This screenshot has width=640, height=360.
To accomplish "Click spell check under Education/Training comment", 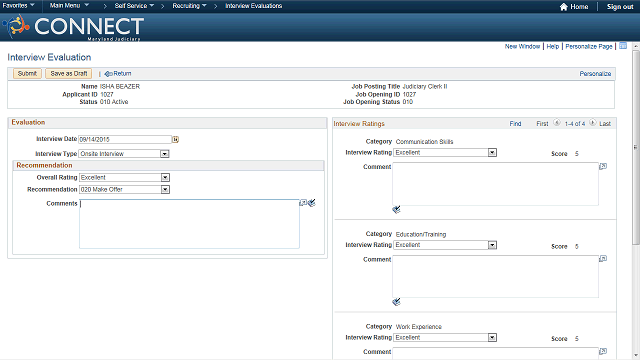I will point(396,302).
